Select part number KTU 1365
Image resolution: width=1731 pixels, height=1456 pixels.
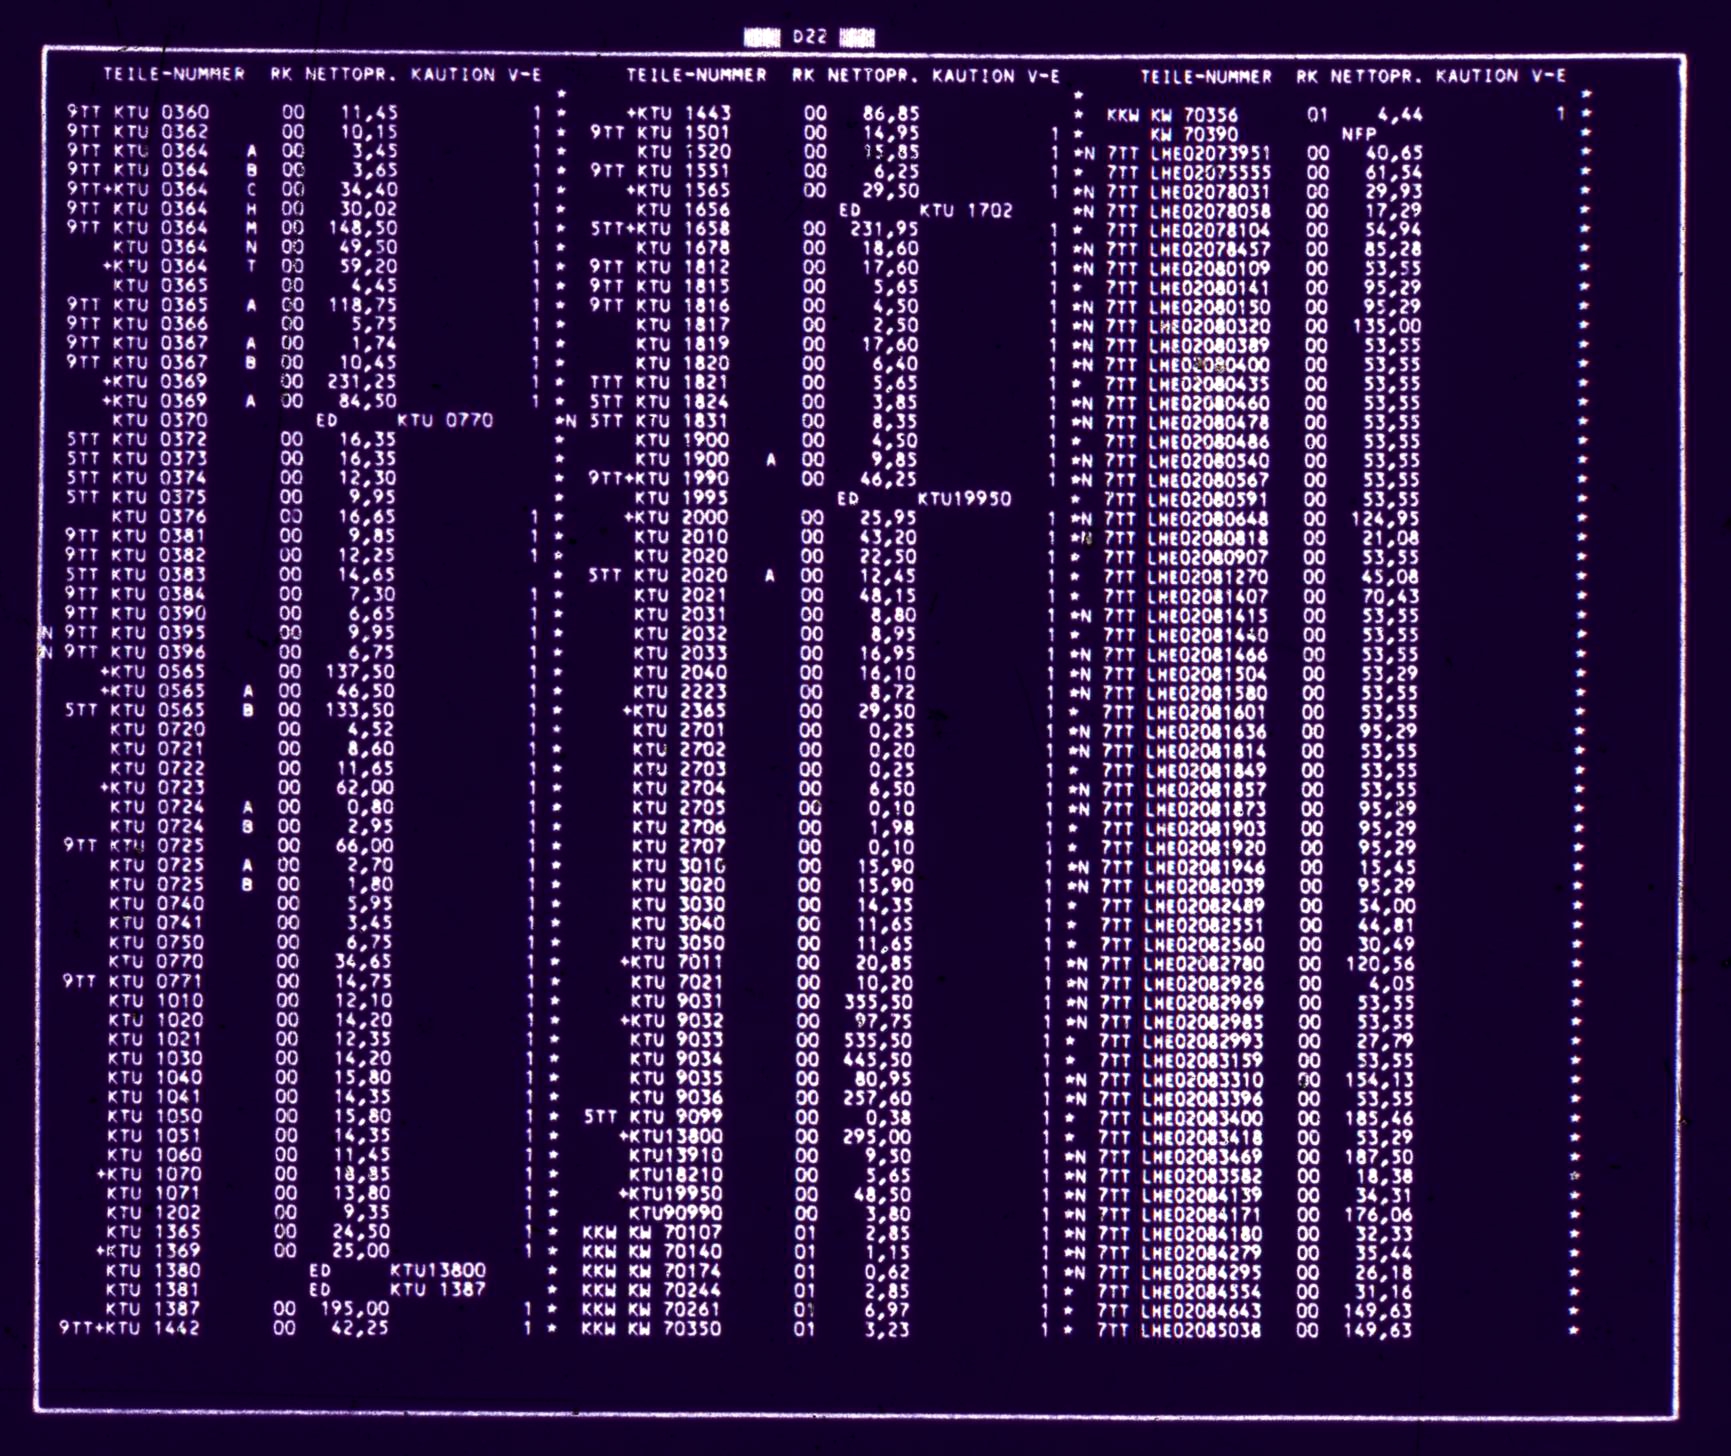click(x=155, y=1232)
